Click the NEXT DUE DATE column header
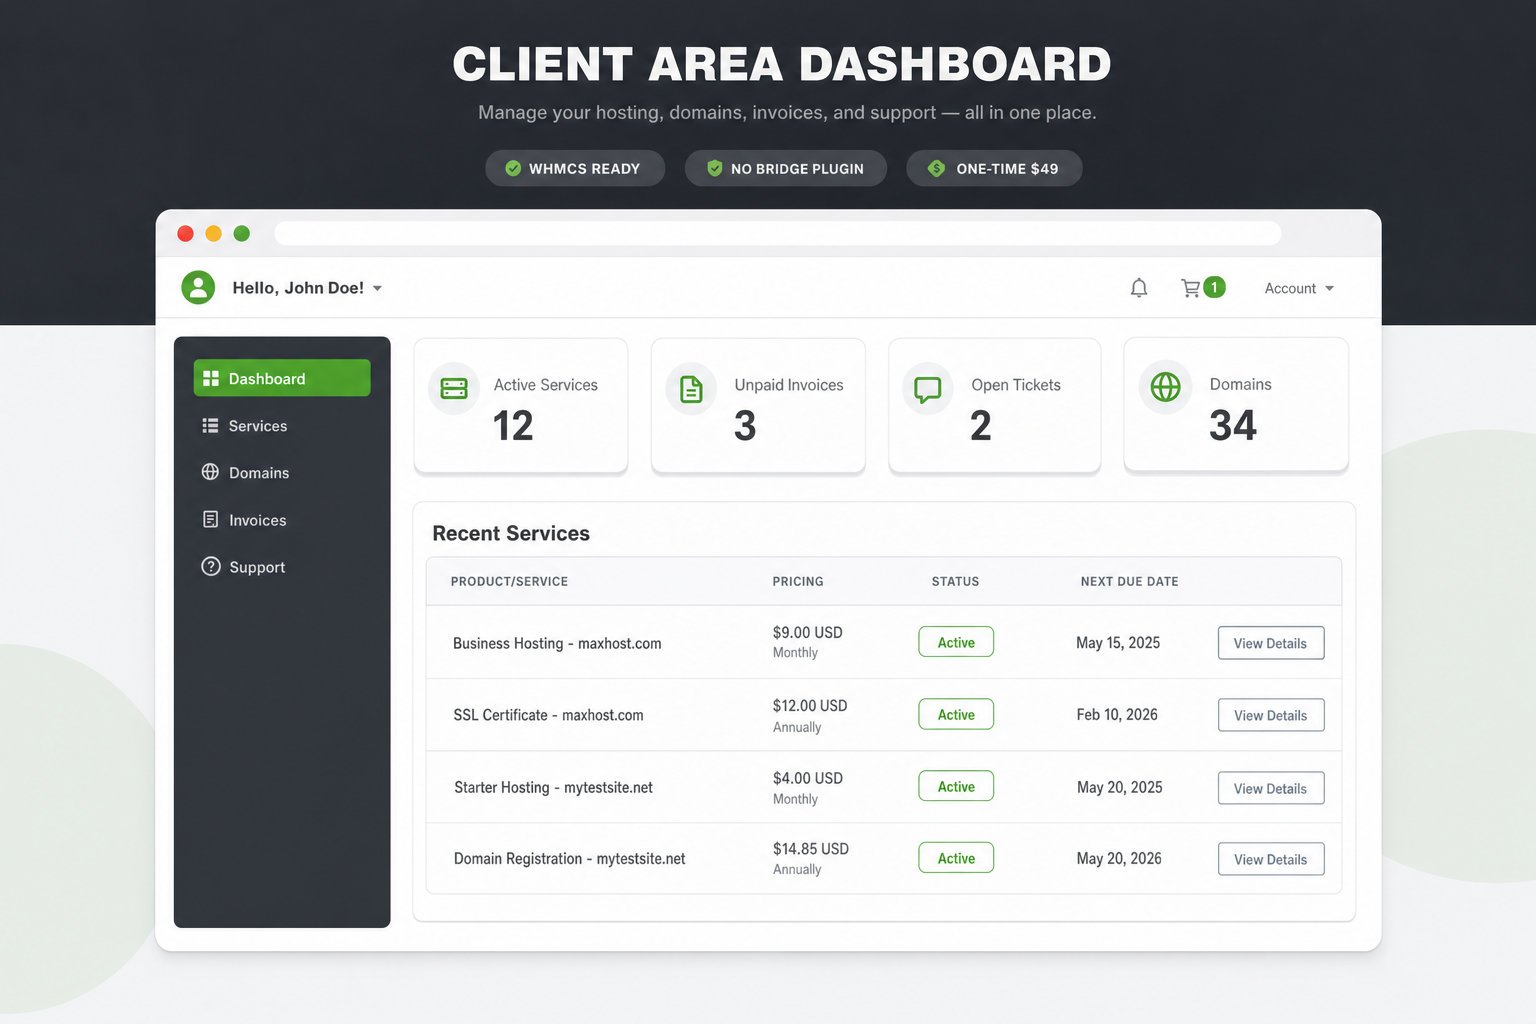 (x=1129, y=581)
